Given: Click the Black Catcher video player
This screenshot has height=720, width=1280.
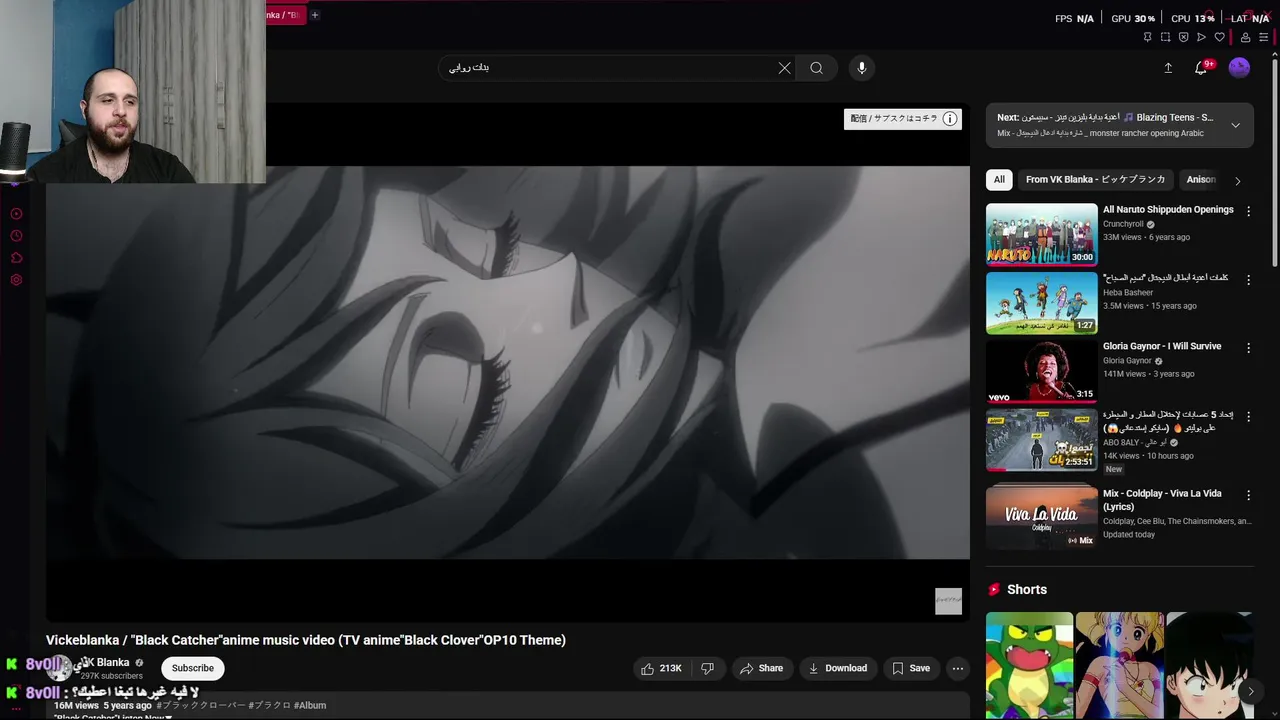Looking at the screenshot, I should tap(508, 362).
